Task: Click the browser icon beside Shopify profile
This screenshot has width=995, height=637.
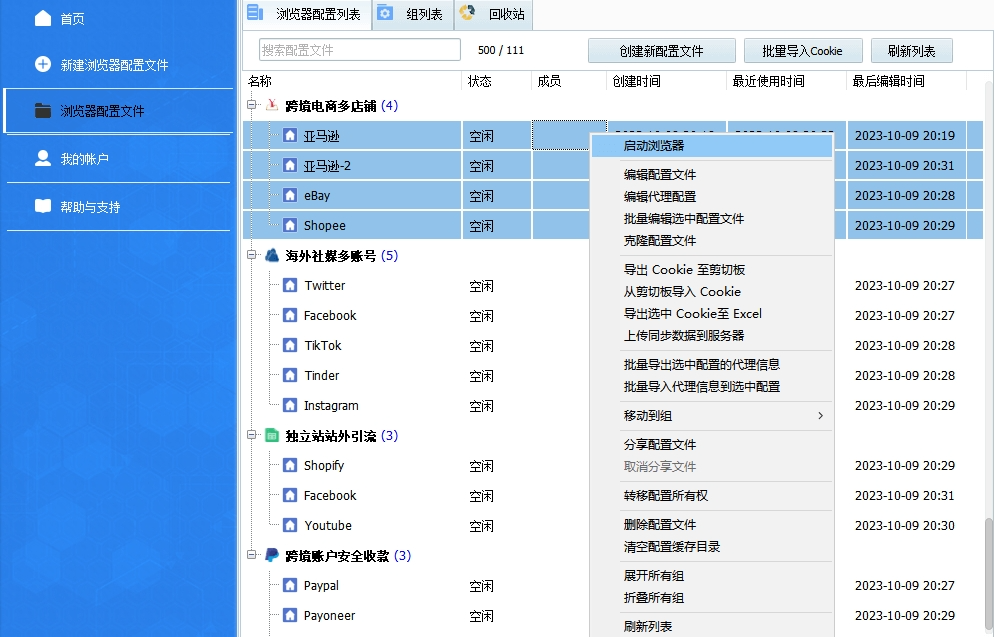Action: (291, 464)
